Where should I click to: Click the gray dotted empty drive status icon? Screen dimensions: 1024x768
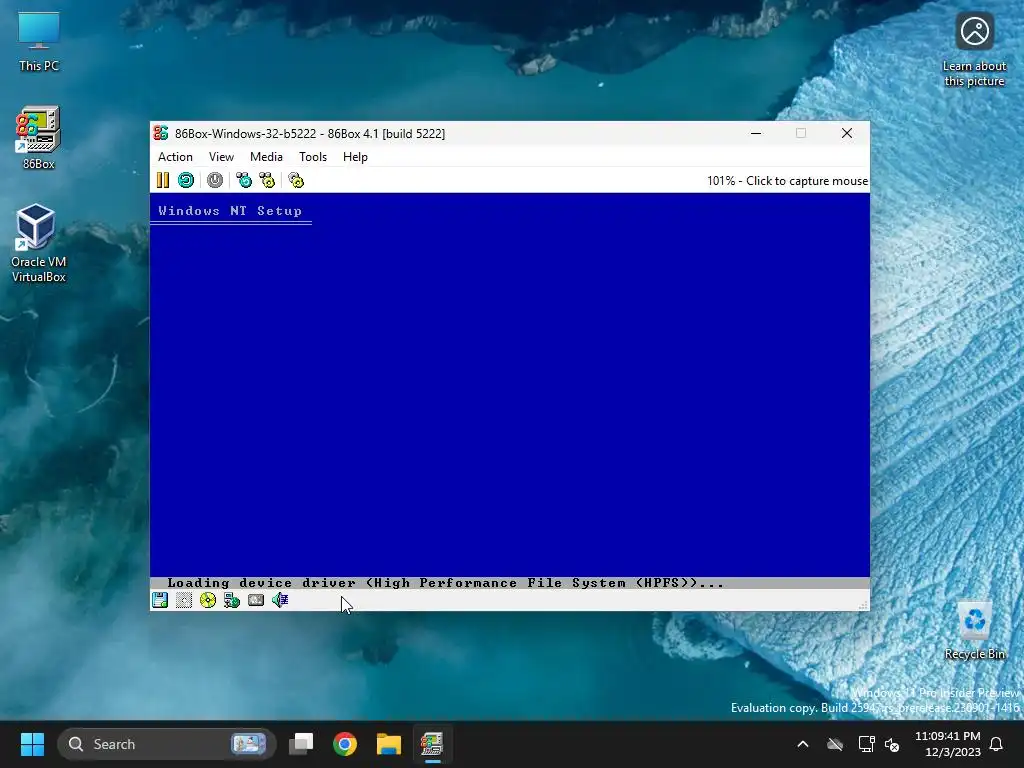[184, 600]
